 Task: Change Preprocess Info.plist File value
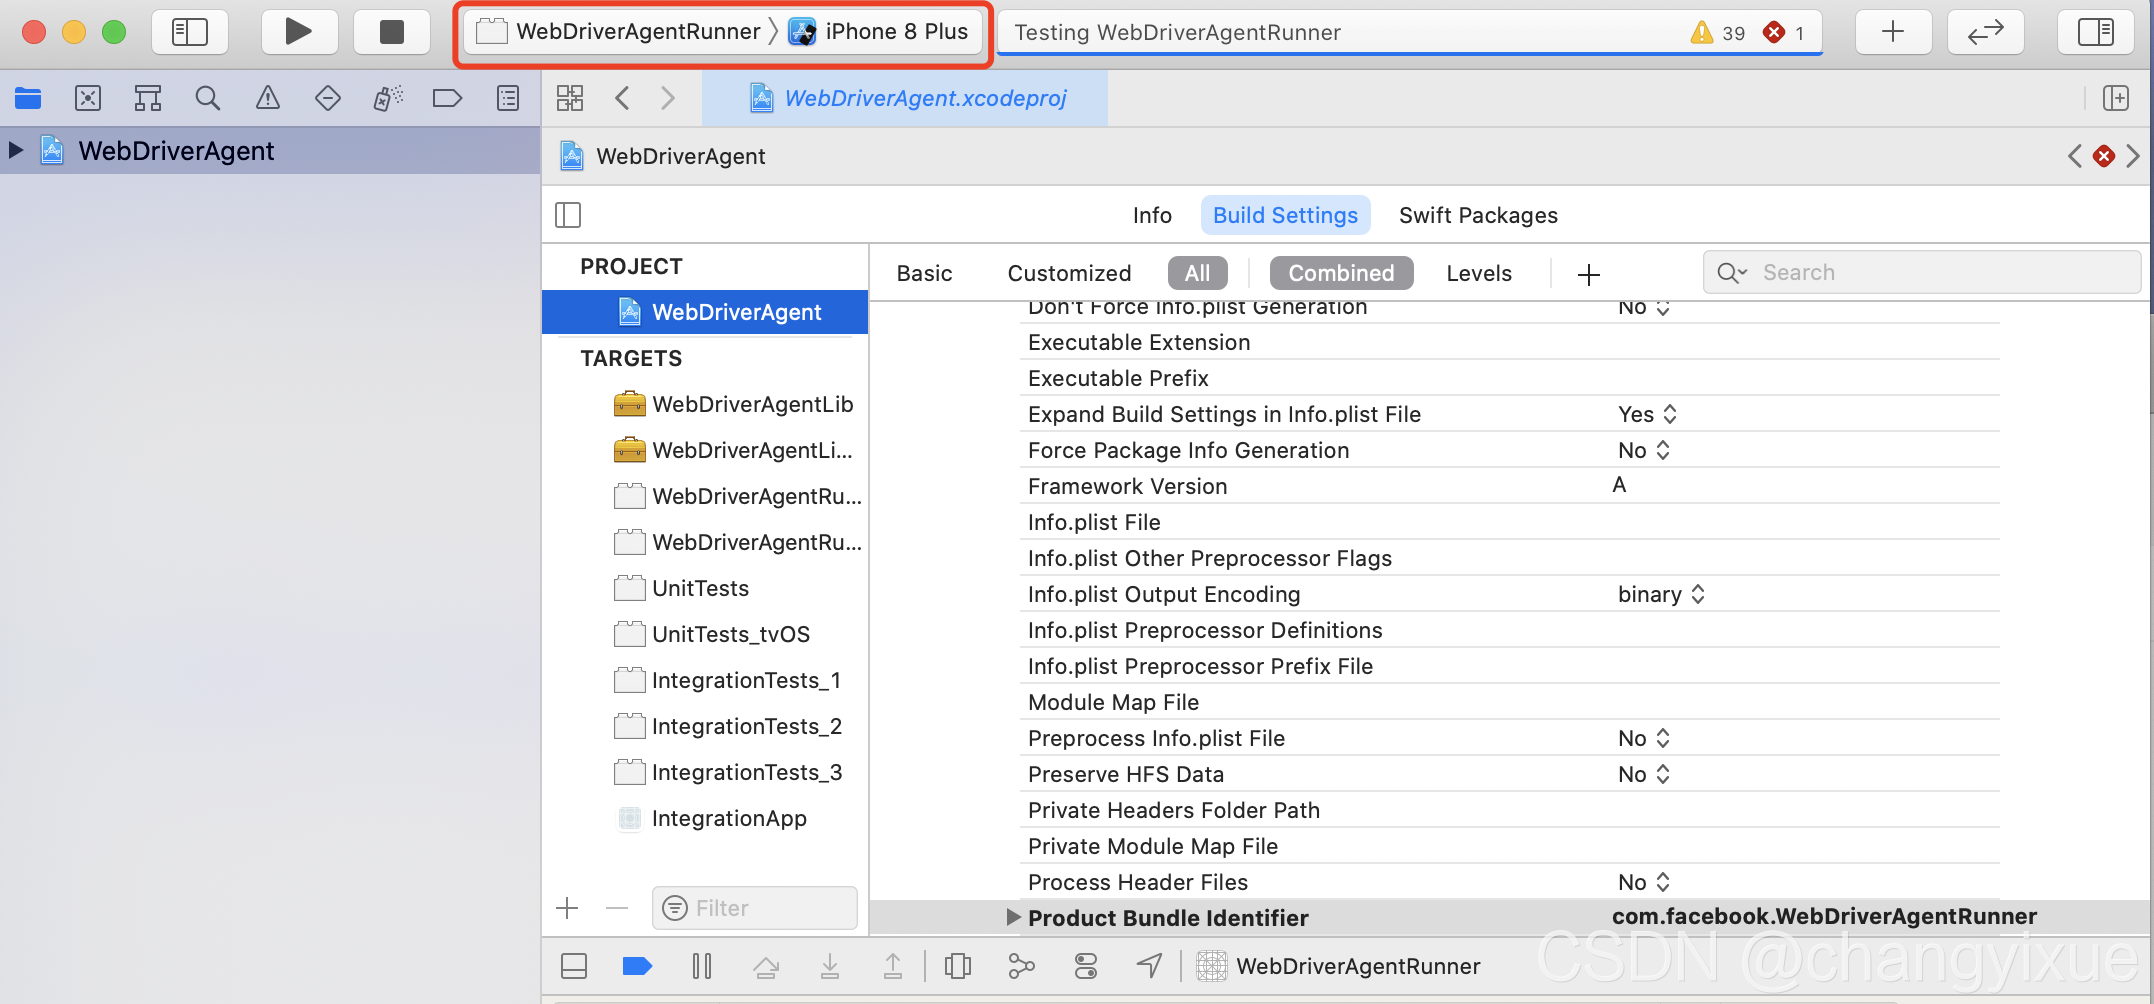[x=1644, y=738]
